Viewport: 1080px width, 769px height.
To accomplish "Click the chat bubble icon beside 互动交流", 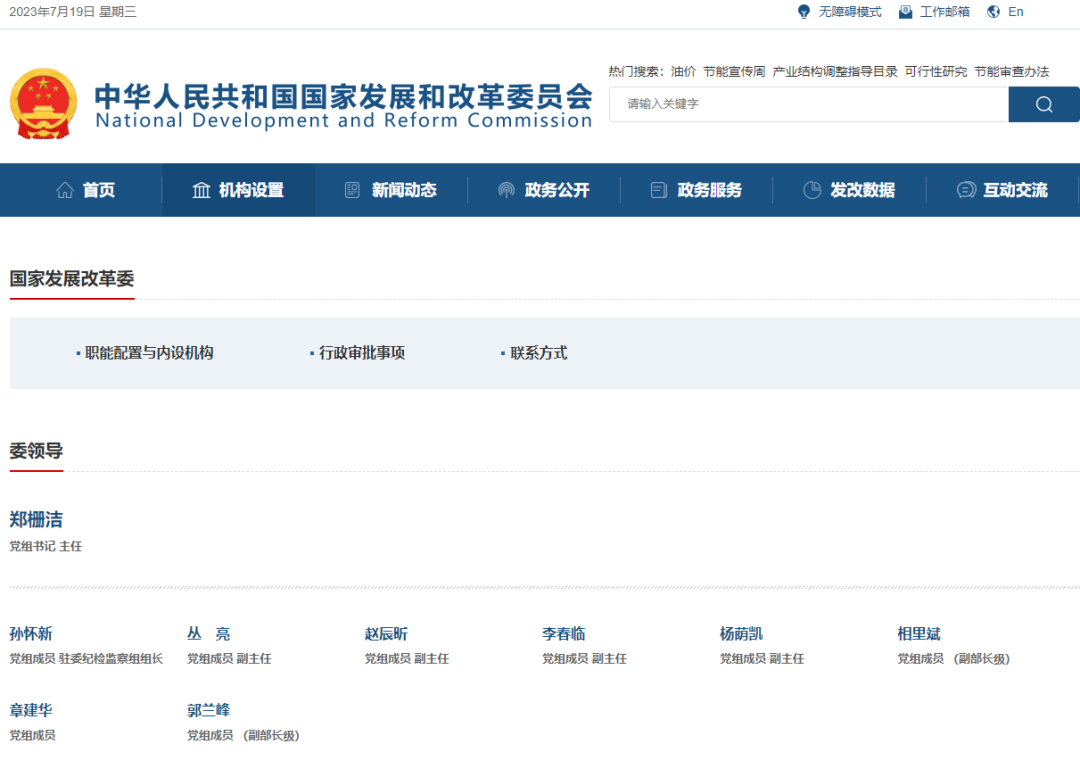I will pos(966,190).
